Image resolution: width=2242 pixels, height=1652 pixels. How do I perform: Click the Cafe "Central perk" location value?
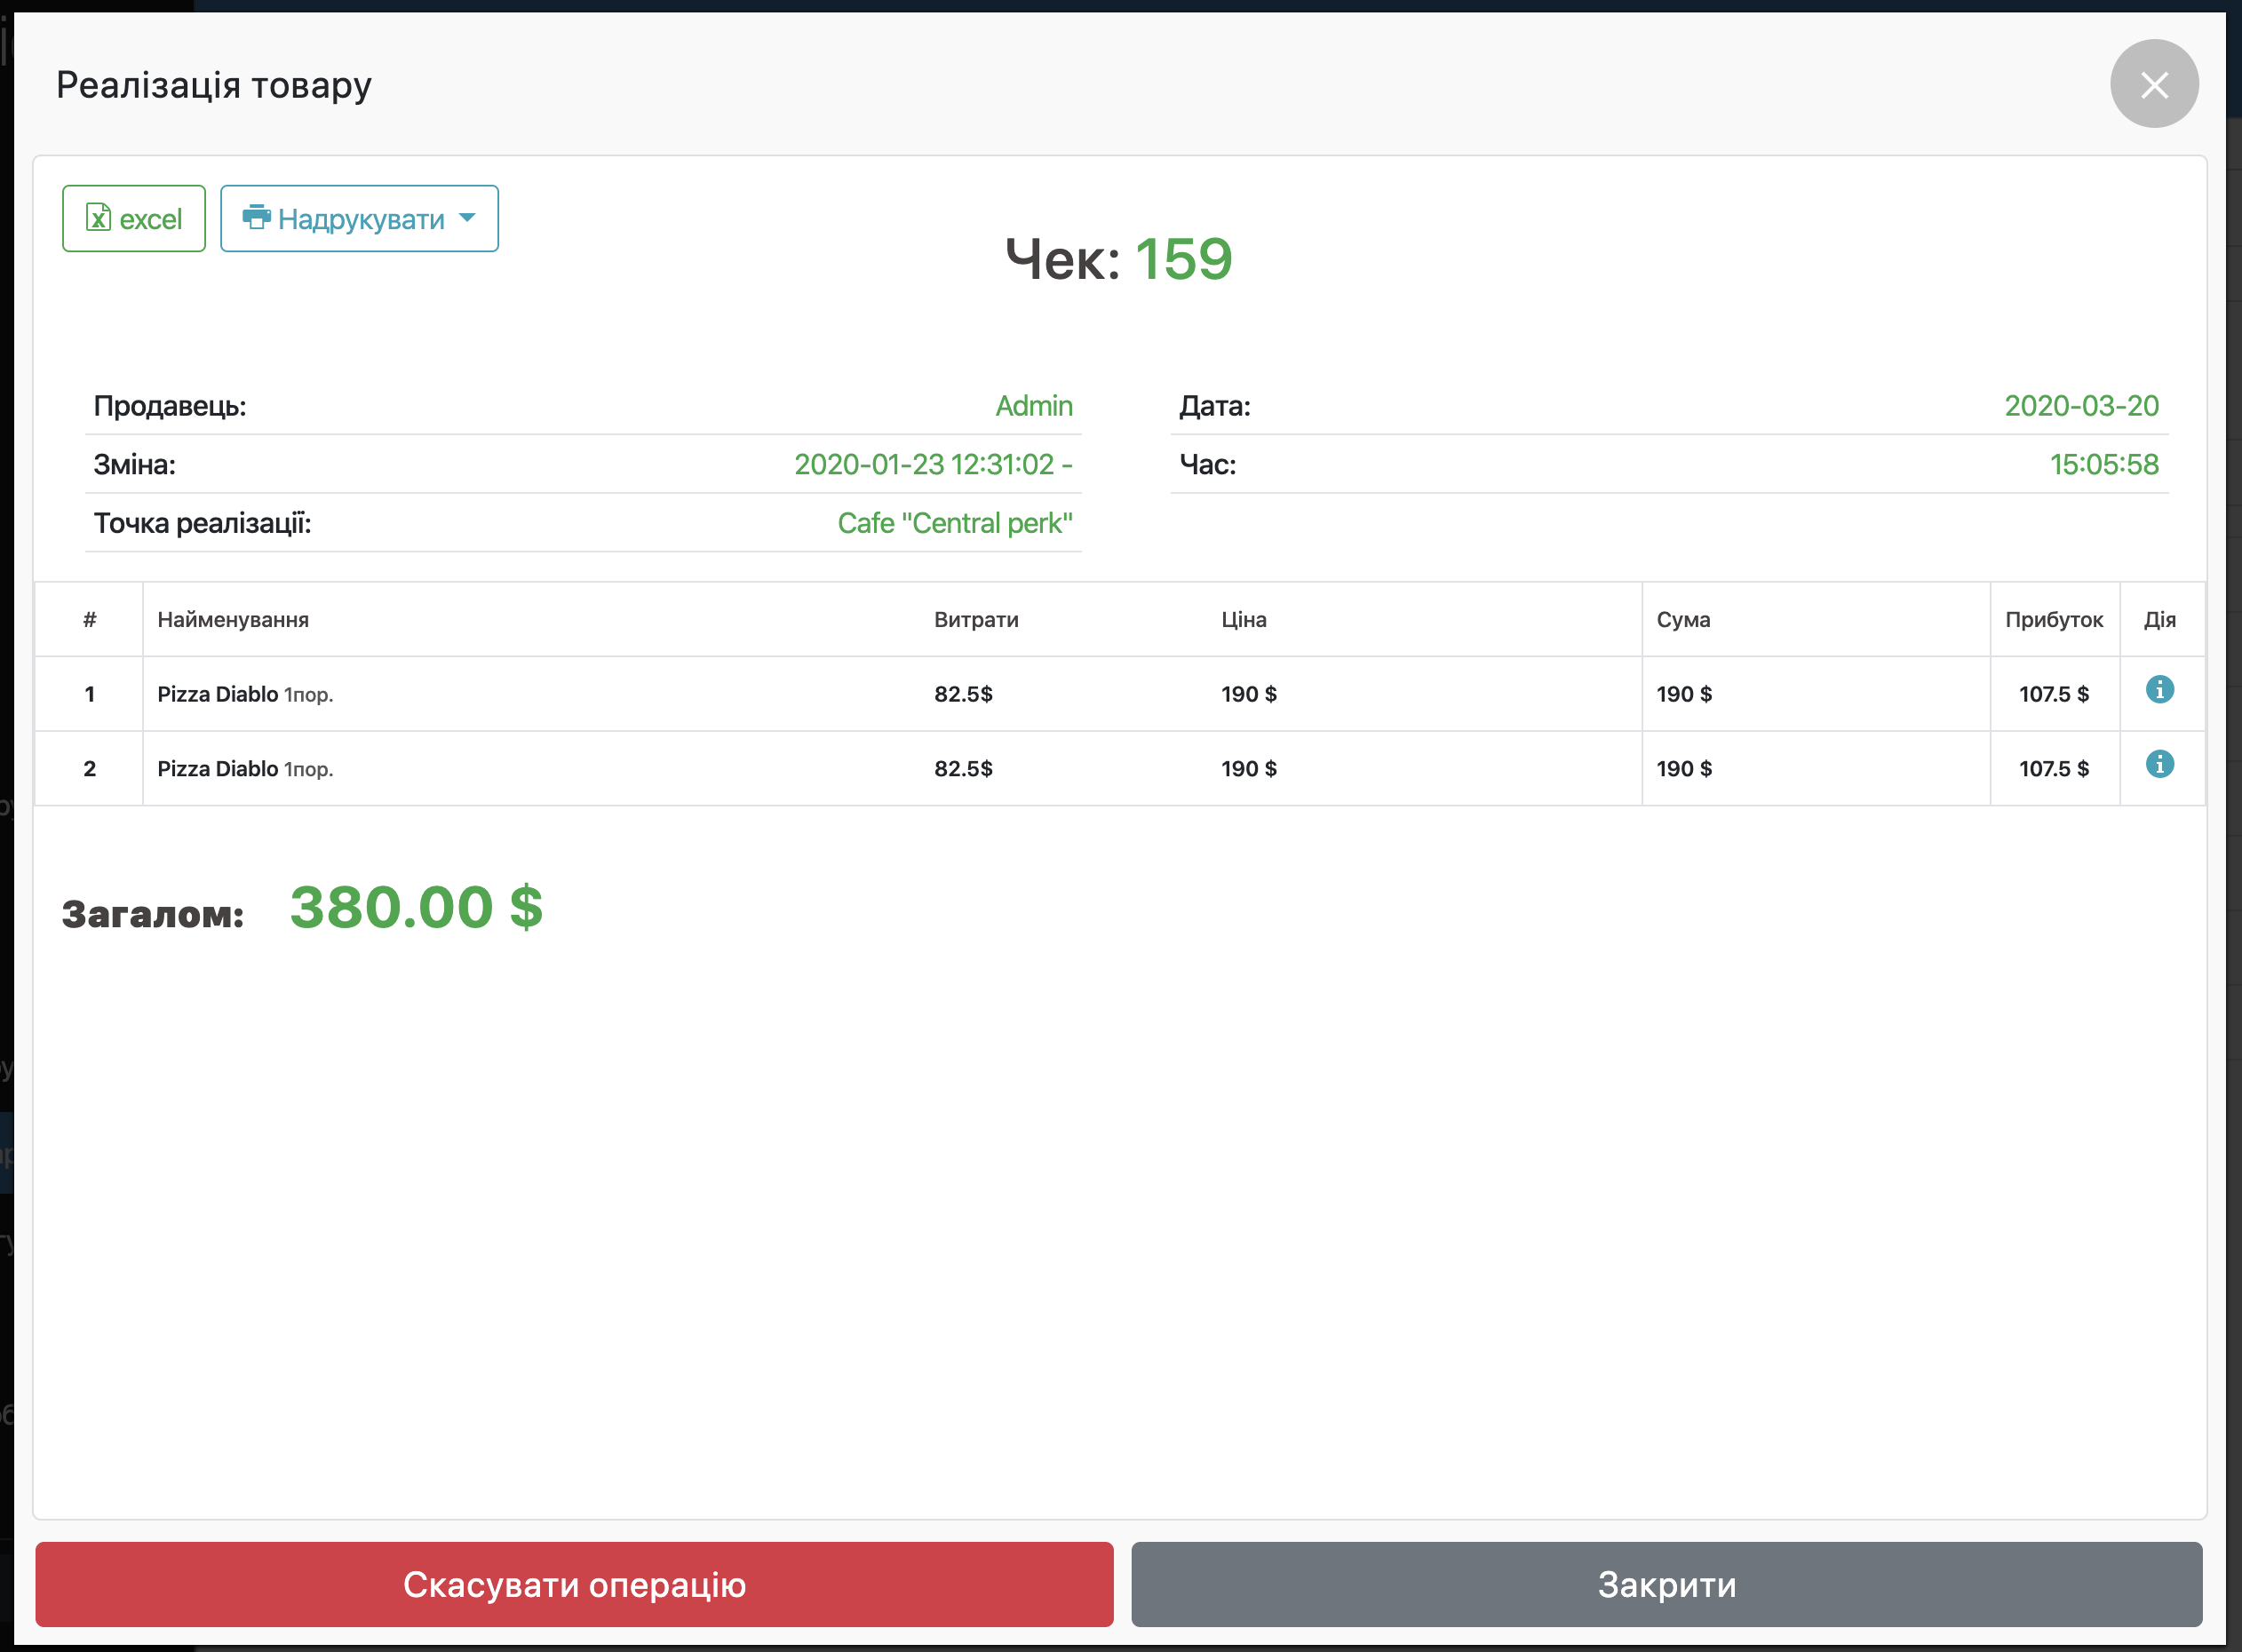[954, 523]
